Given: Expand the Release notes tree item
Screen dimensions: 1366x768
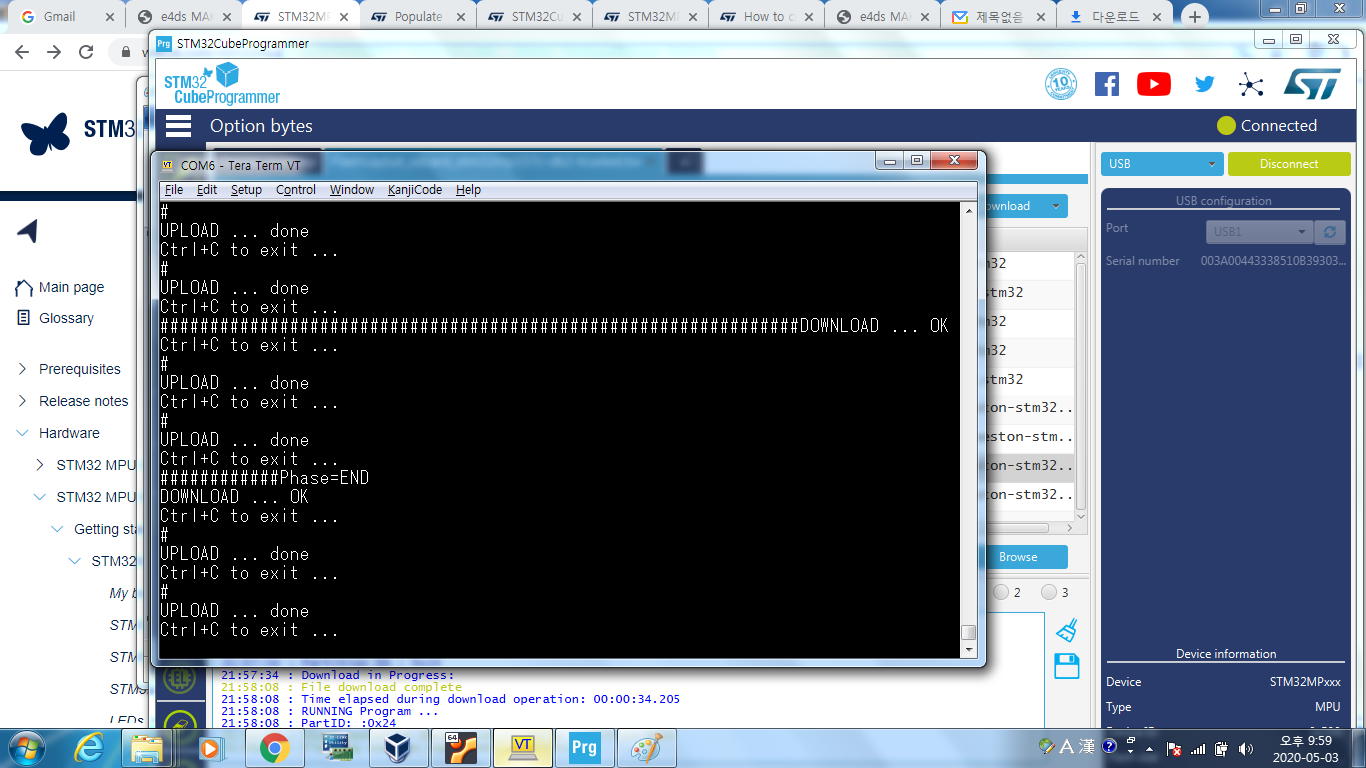Looking at the screenshot, I should 23,401.
